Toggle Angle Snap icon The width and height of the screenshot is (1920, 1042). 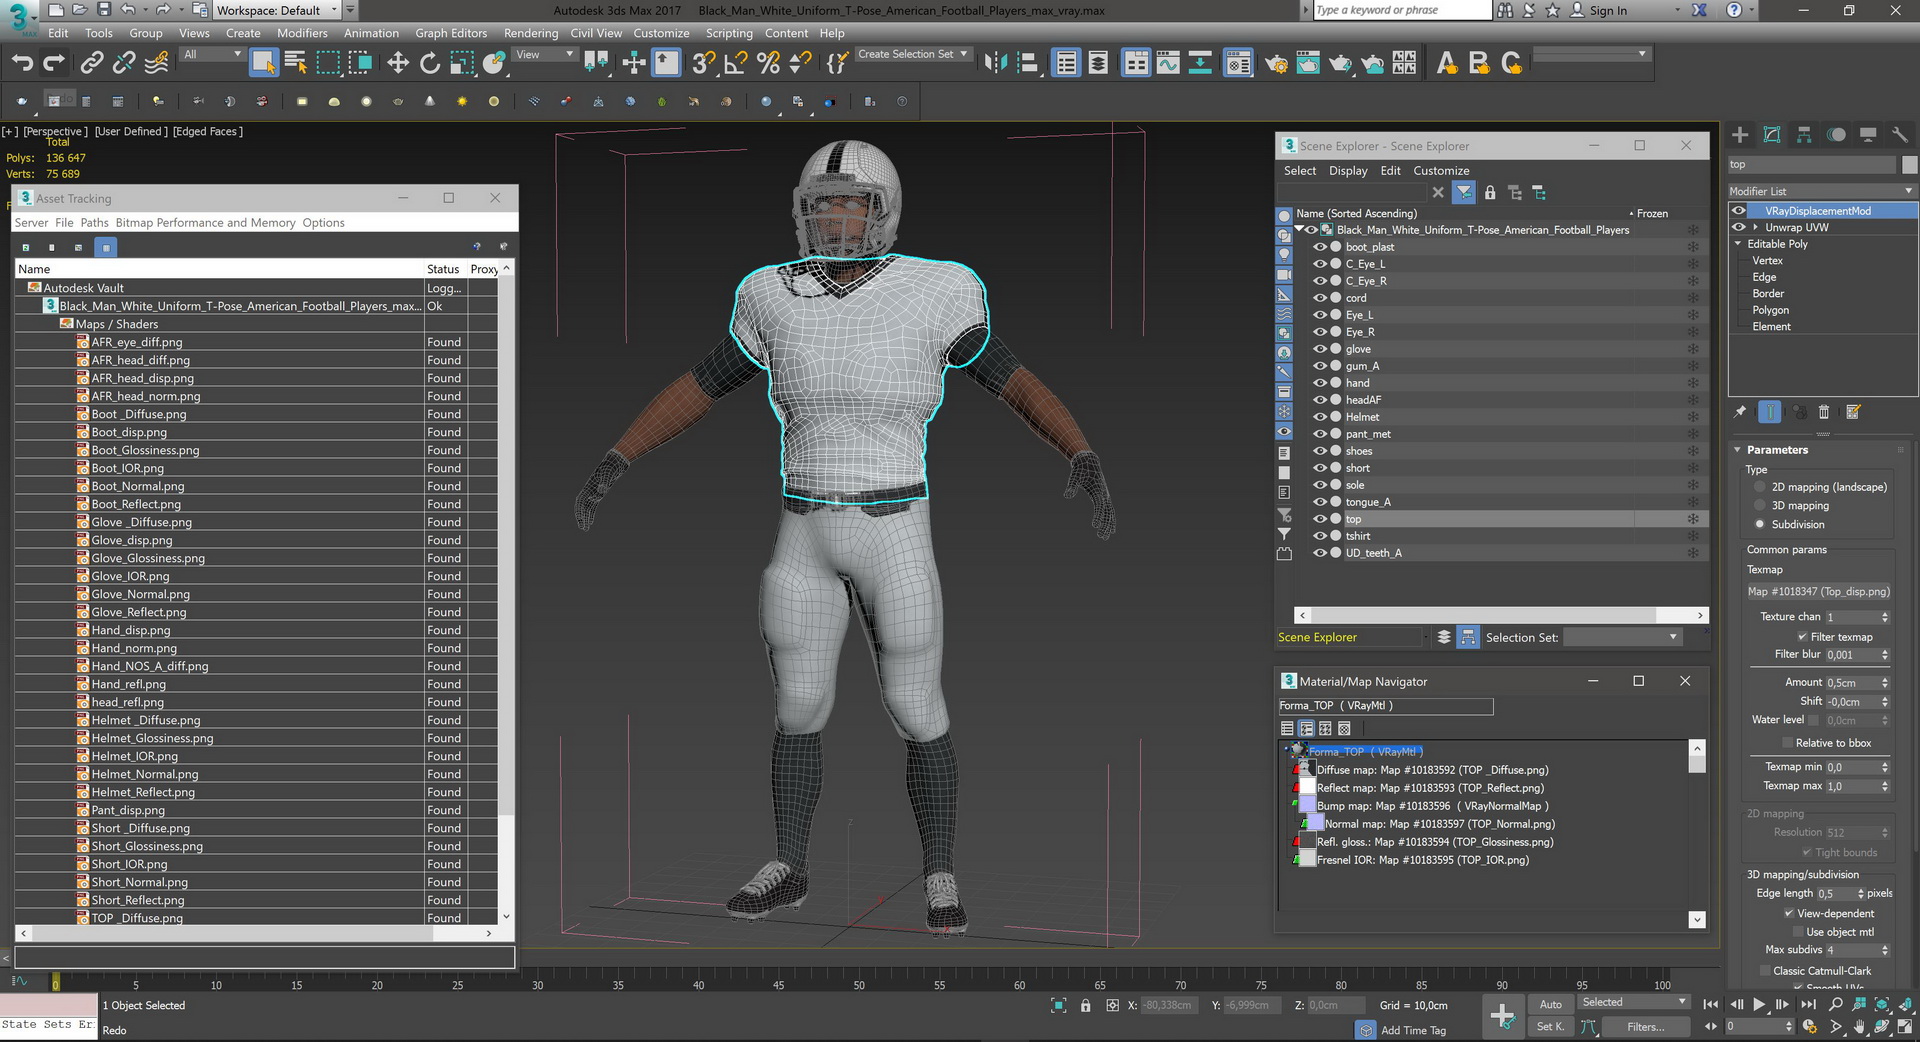(735, 63)
